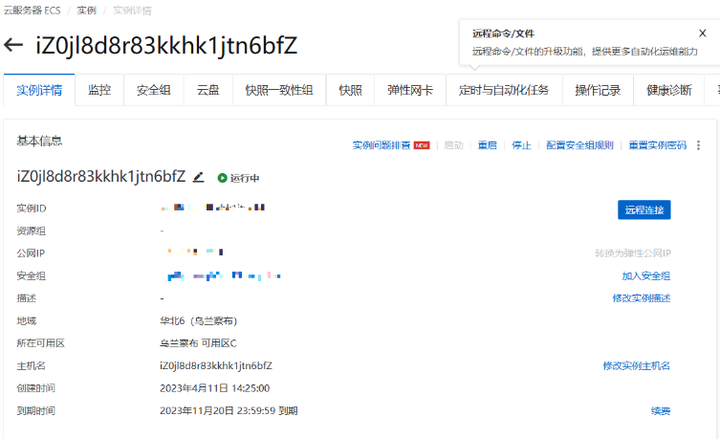Click the hostname value in 主机名 row

pyautogui.click(x=216, y=366)
